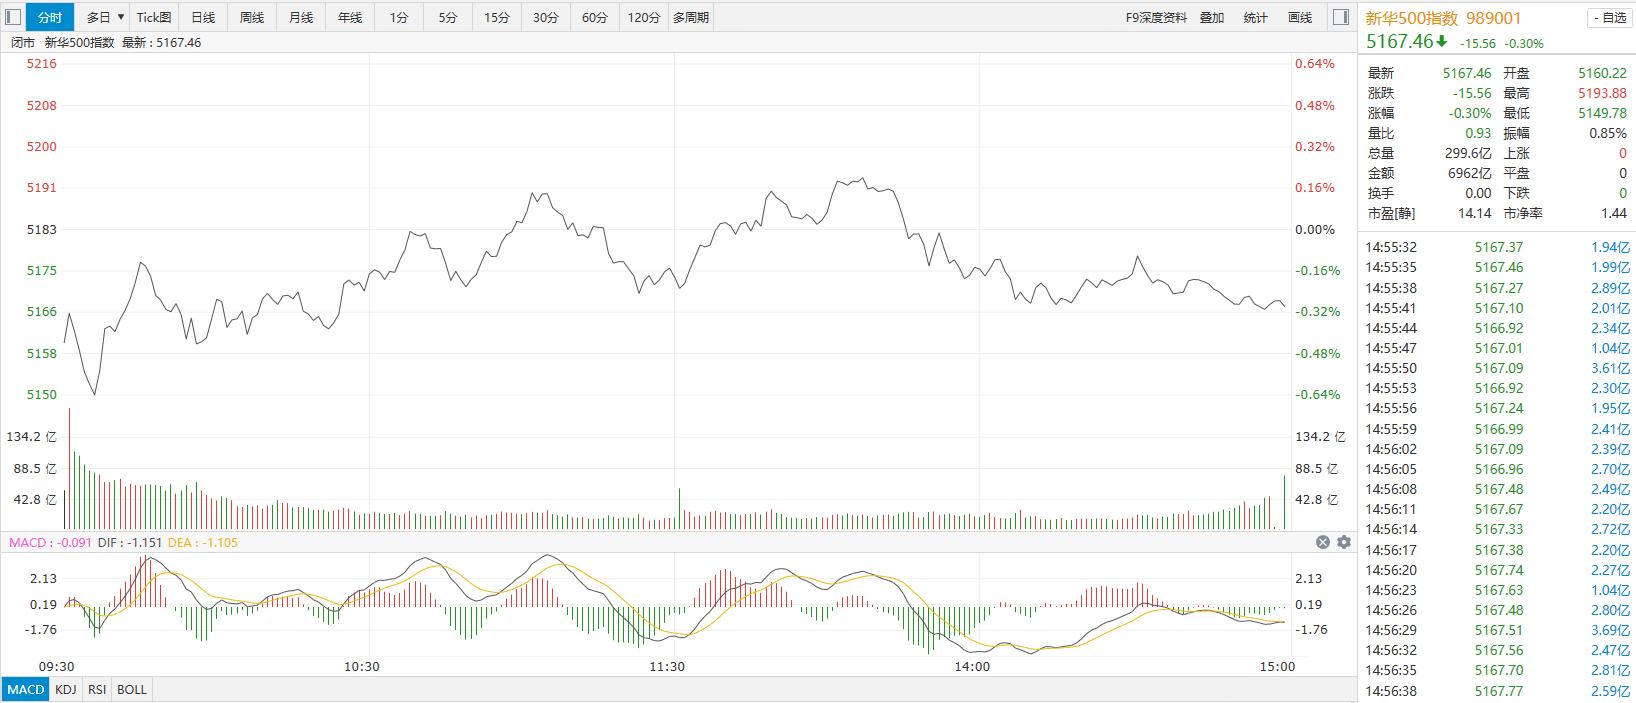Select the 5分 five-minute period
The image size is (1636, 703).
448,17
